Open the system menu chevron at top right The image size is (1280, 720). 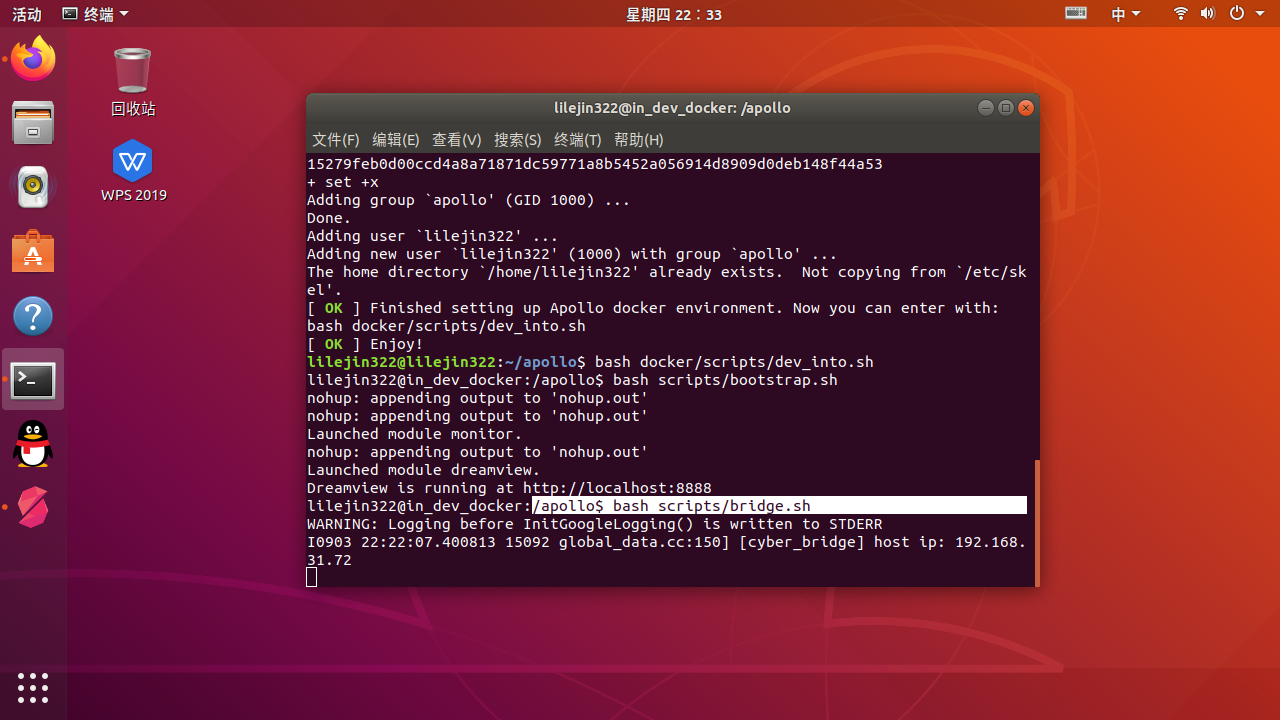coord(1258,14)
